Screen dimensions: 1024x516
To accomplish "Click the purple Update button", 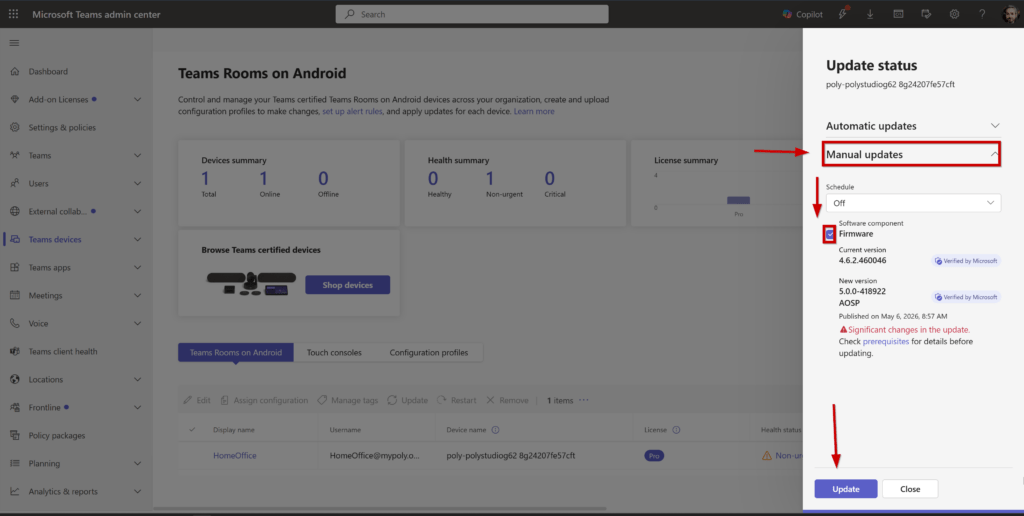I will [x=846, y=489].
